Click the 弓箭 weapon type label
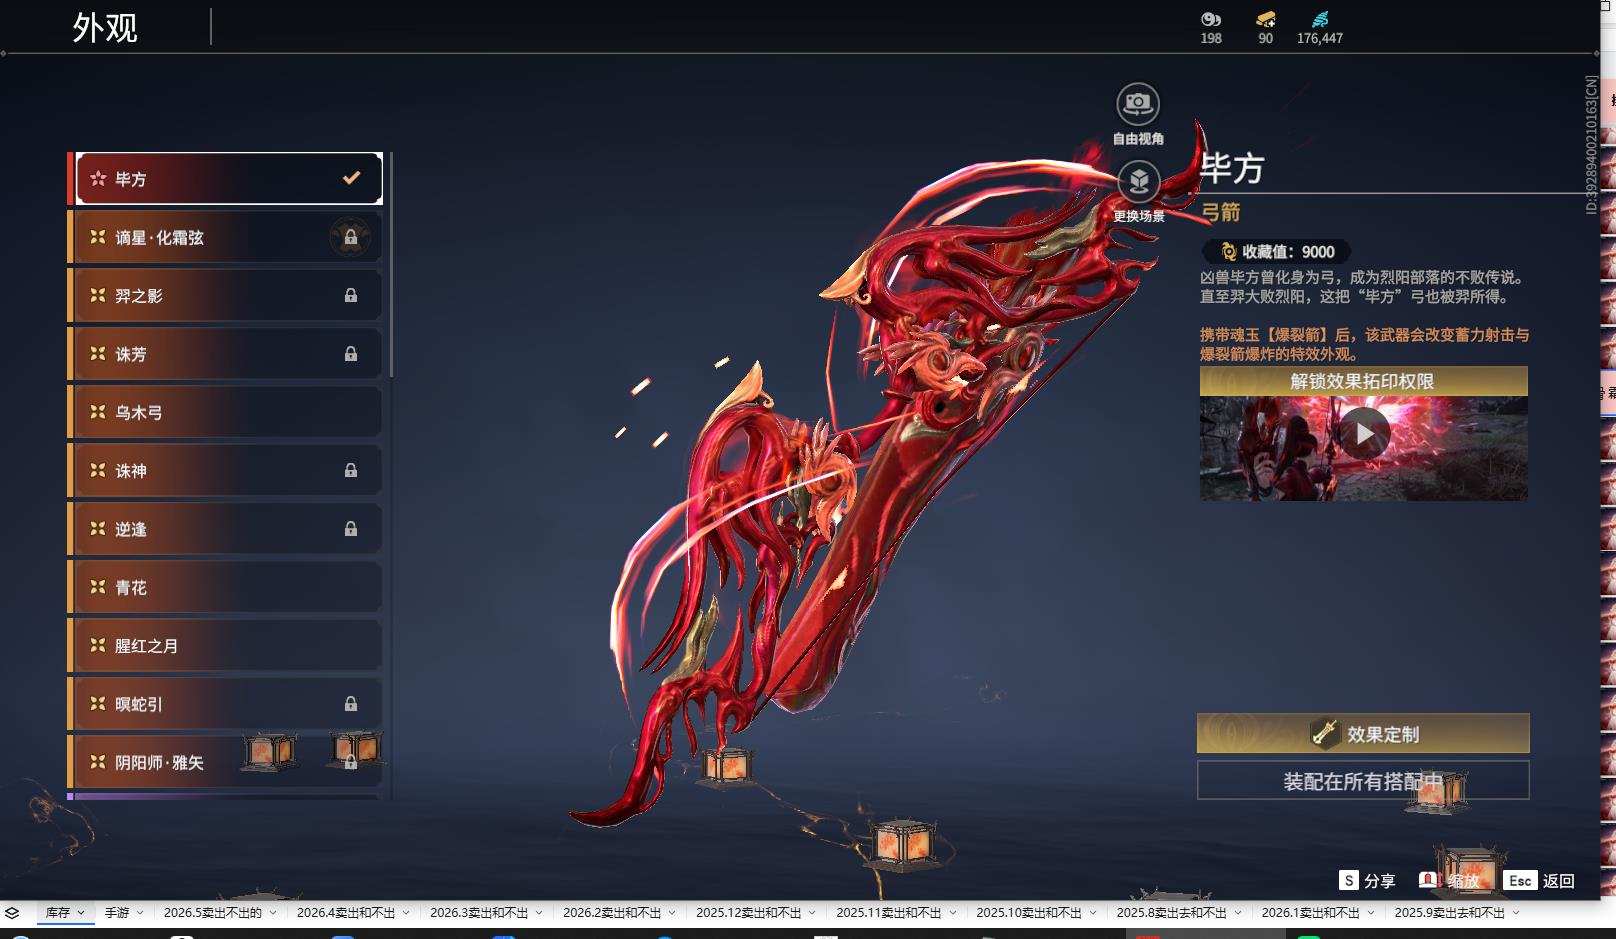The width and height of the screenshot is (1616, 939). 1221,212
